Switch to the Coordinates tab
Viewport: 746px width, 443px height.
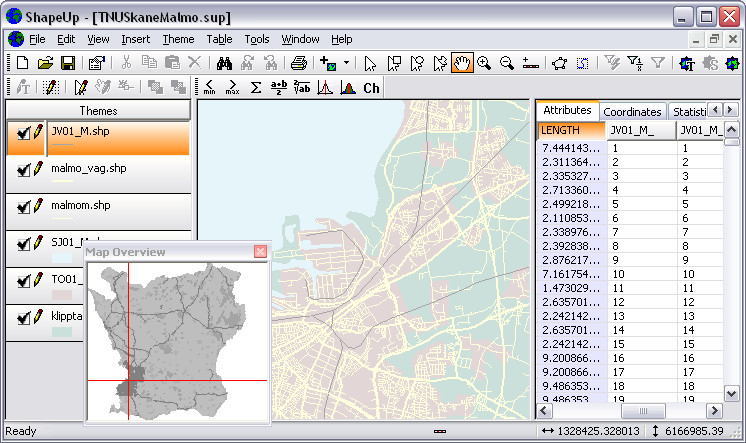click(x=632, y=112)
